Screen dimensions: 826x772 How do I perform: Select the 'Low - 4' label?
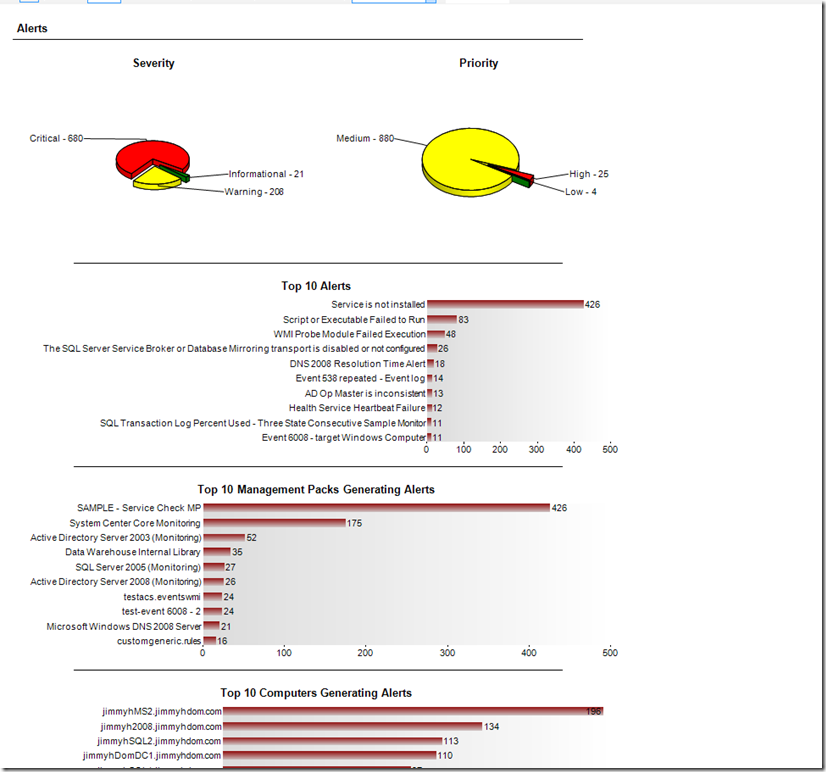tap(581, 192)
